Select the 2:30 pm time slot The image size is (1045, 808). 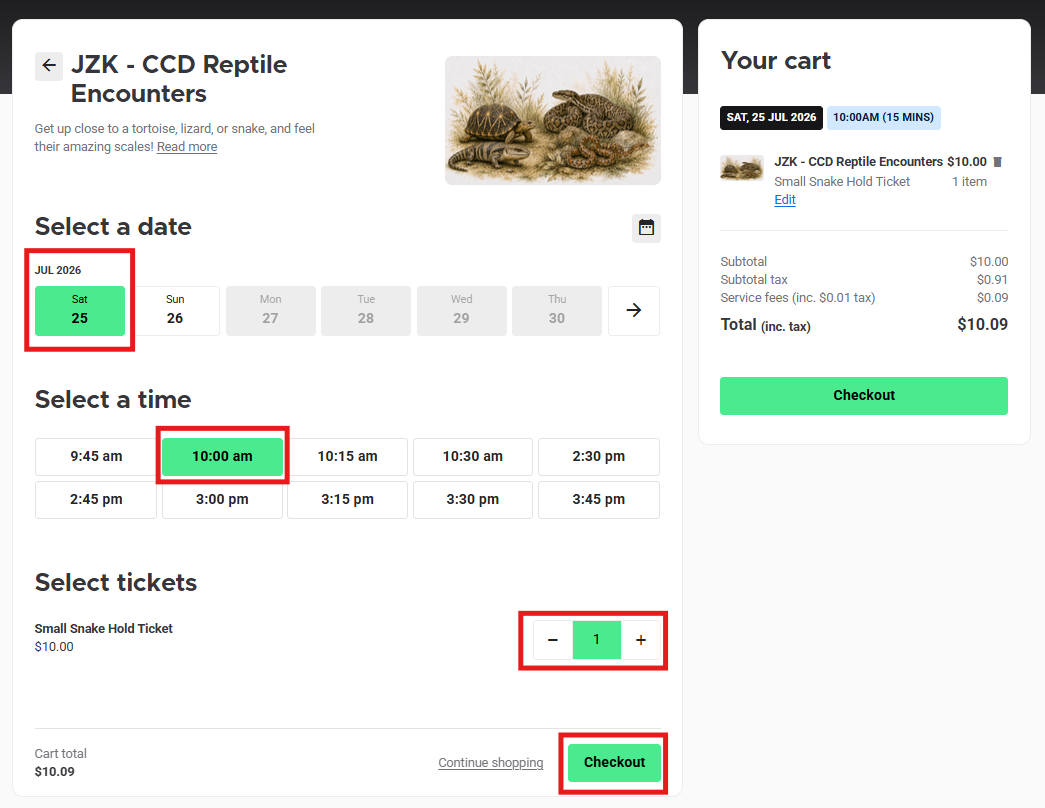point(598,457)
